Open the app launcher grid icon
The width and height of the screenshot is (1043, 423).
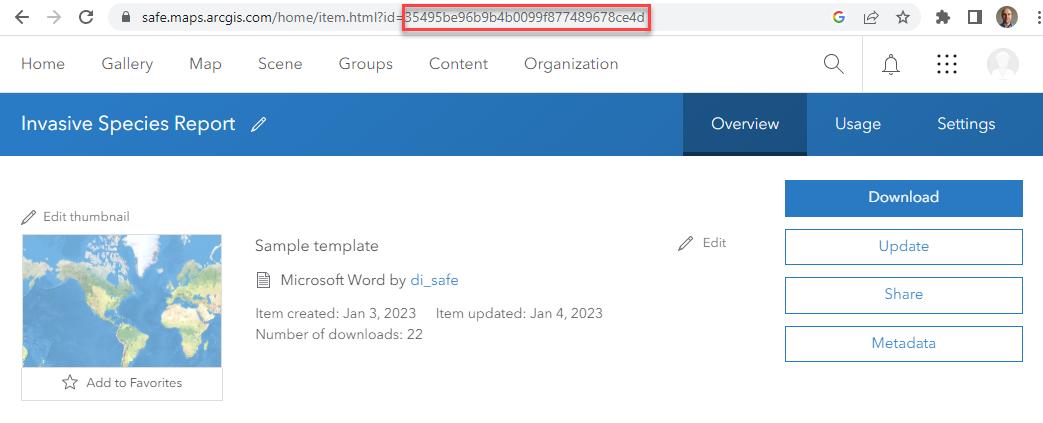947,64
